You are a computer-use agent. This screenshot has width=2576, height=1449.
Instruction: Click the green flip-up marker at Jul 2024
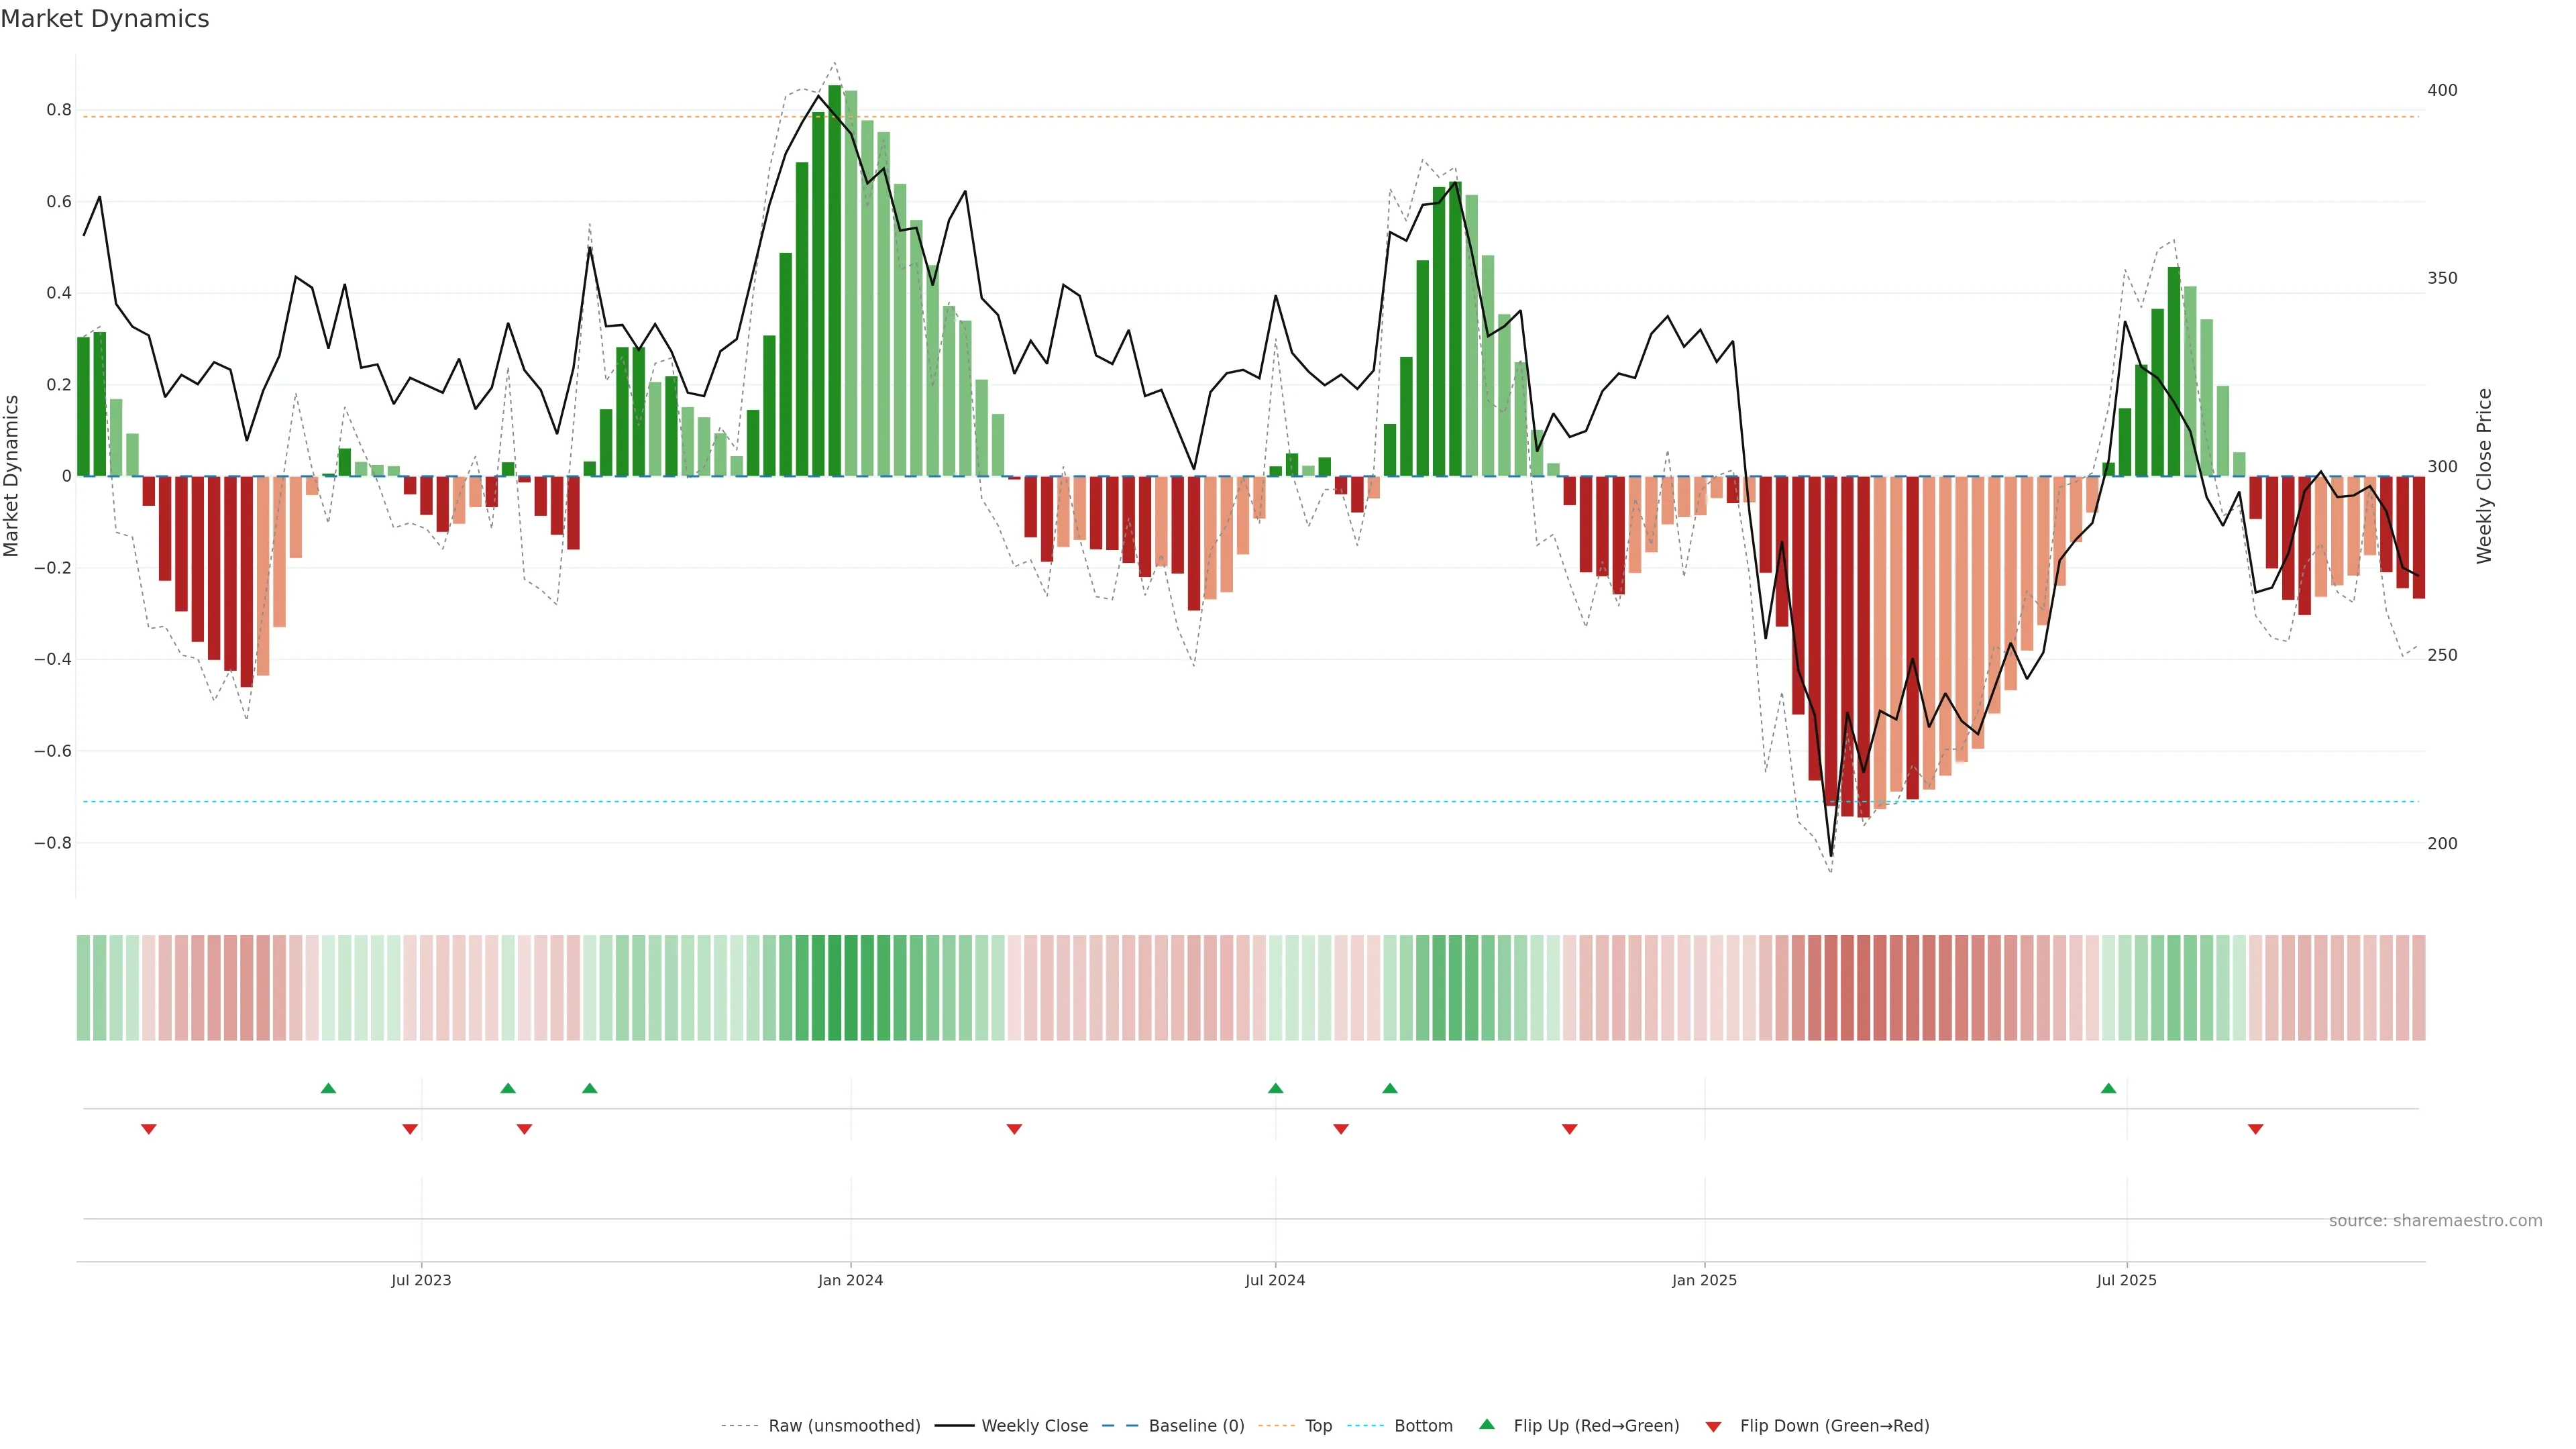pos(1275,1088)
